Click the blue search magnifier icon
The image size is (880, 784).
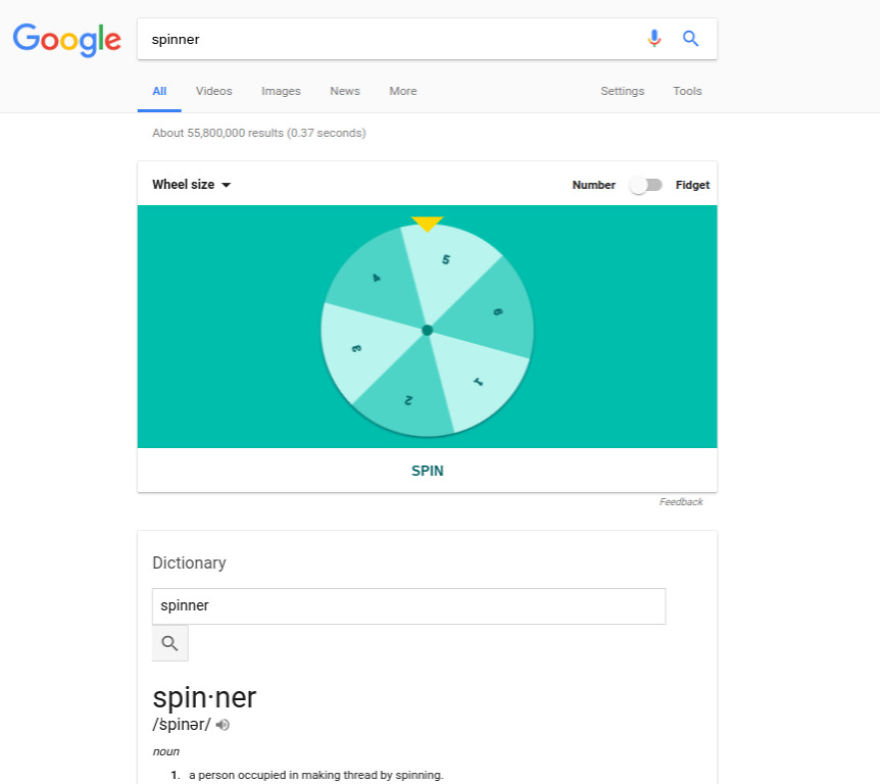tap(690, 38)
